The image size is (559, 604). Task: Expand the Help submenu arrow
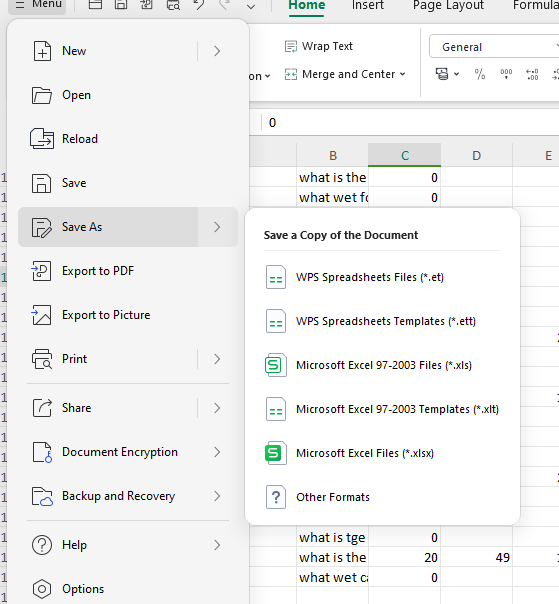[217, 545]
